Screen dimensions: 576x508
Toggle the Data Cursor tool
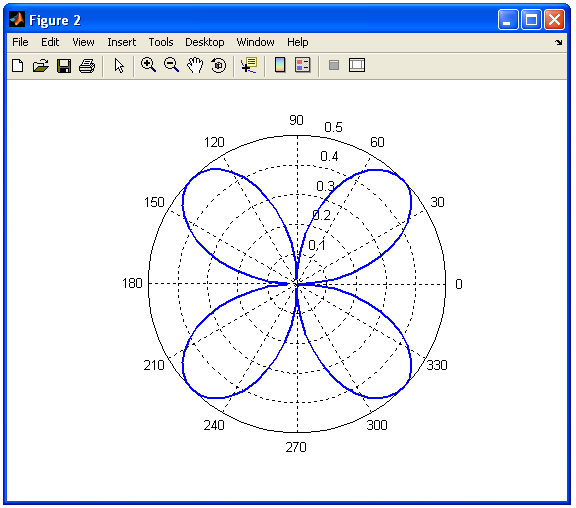pos(249,65)
